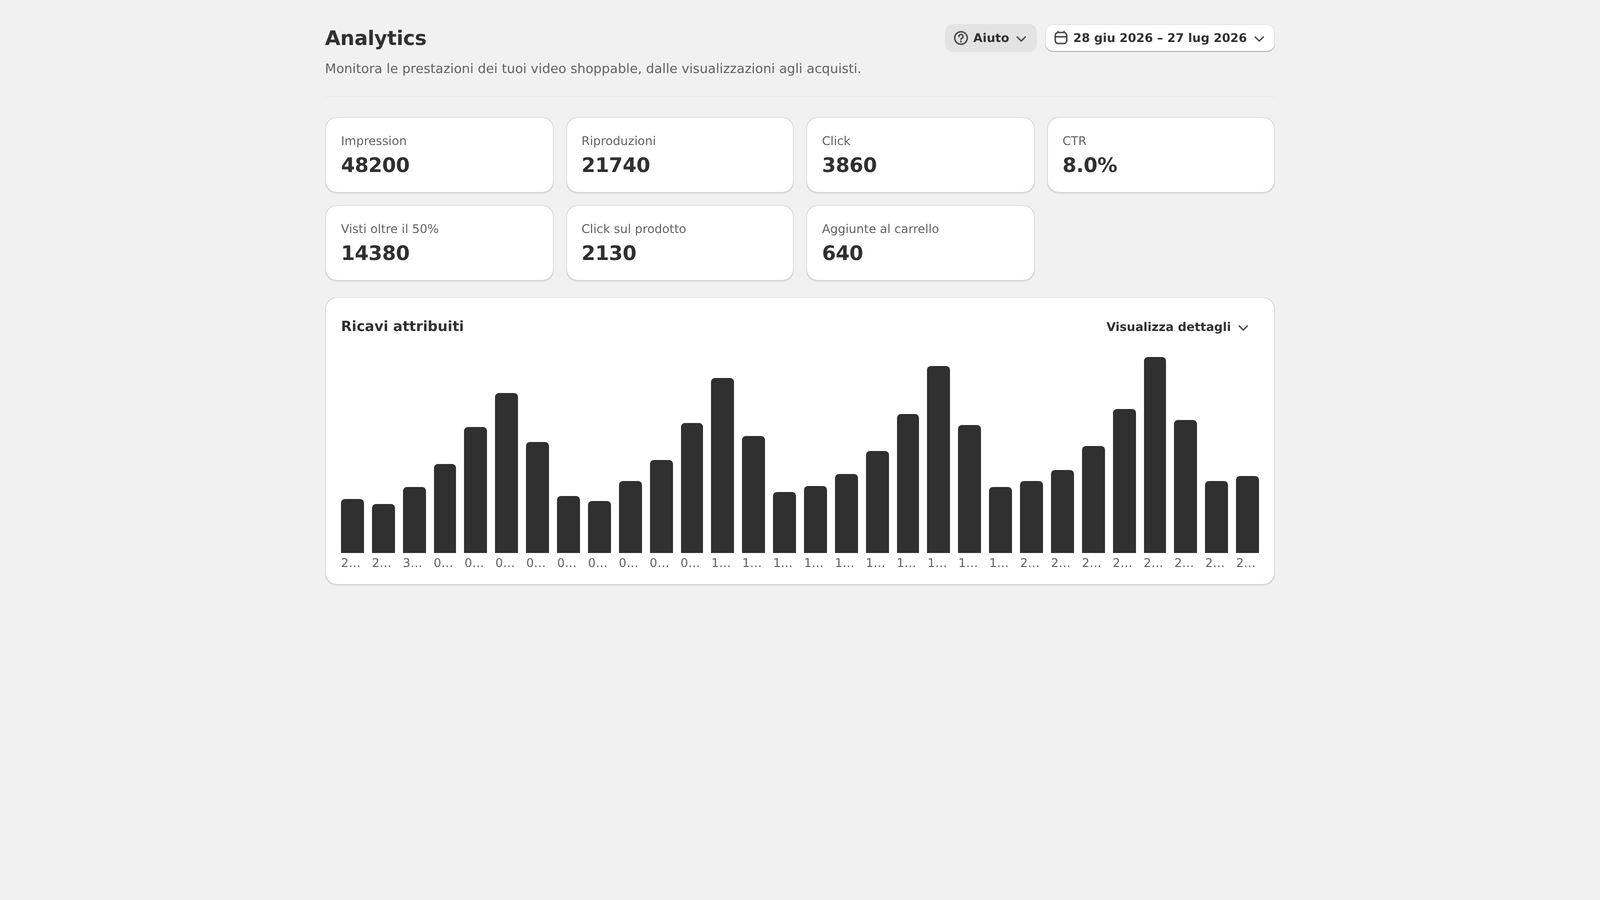Click the tallest bar in revenue chart

[1154, 455]
